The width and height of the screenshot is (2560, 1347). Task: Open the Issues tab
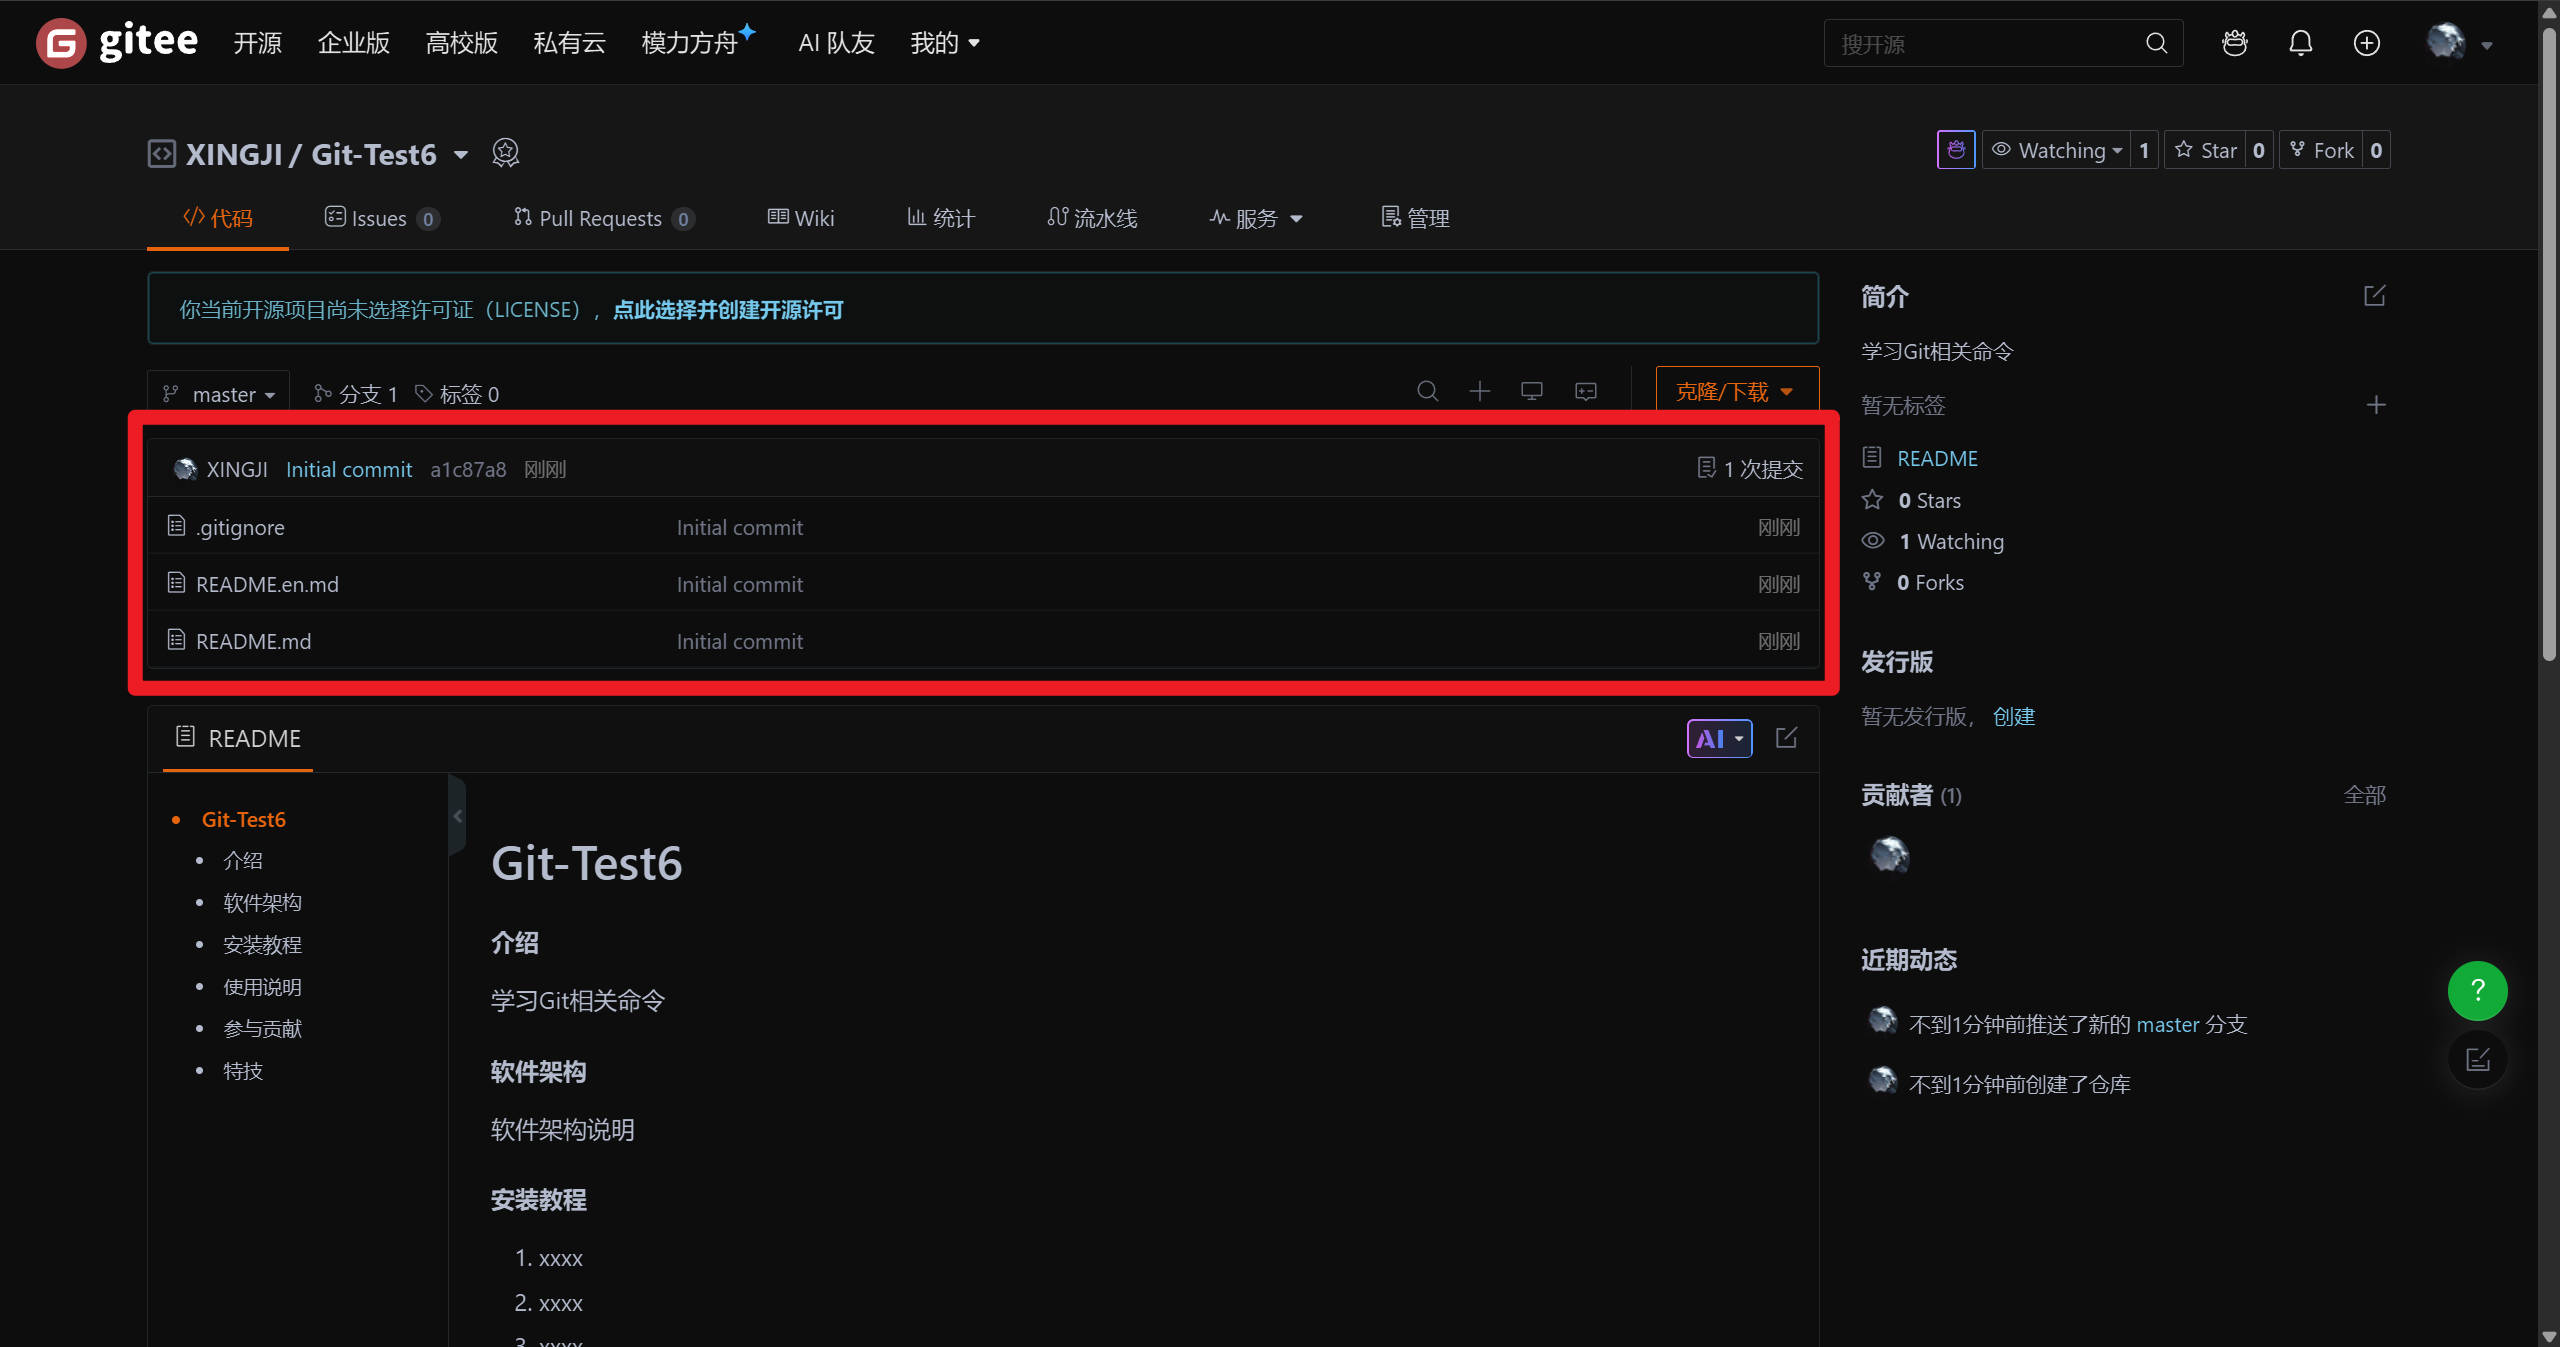381,218
